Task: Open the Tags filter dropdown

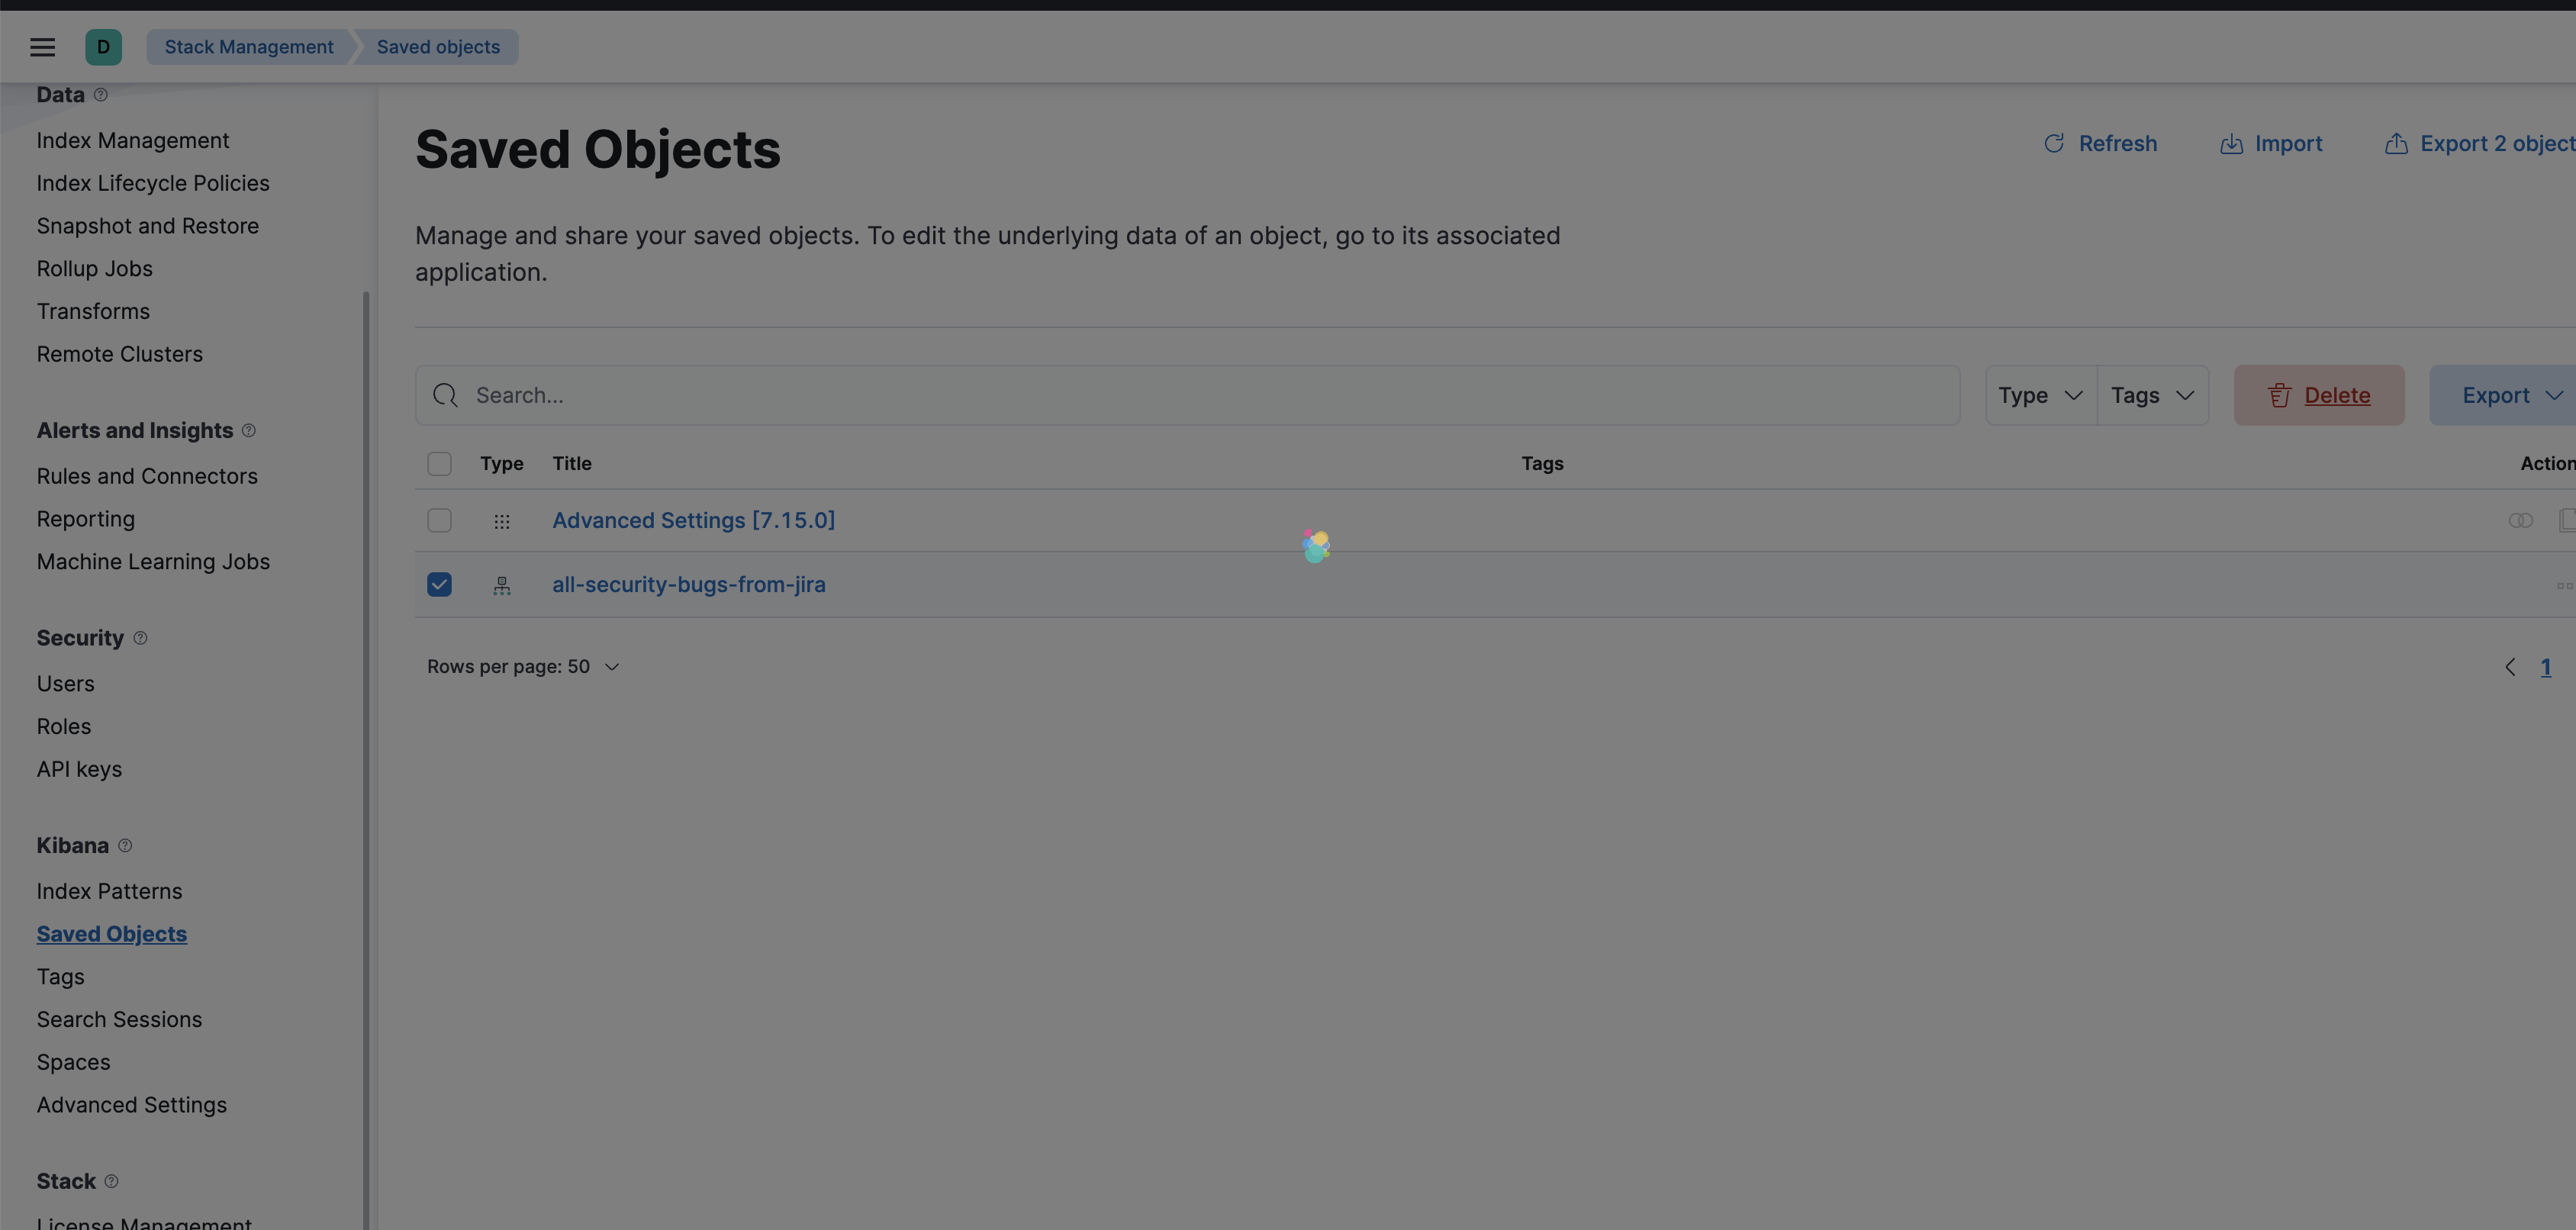Action: pos(2153,396)
